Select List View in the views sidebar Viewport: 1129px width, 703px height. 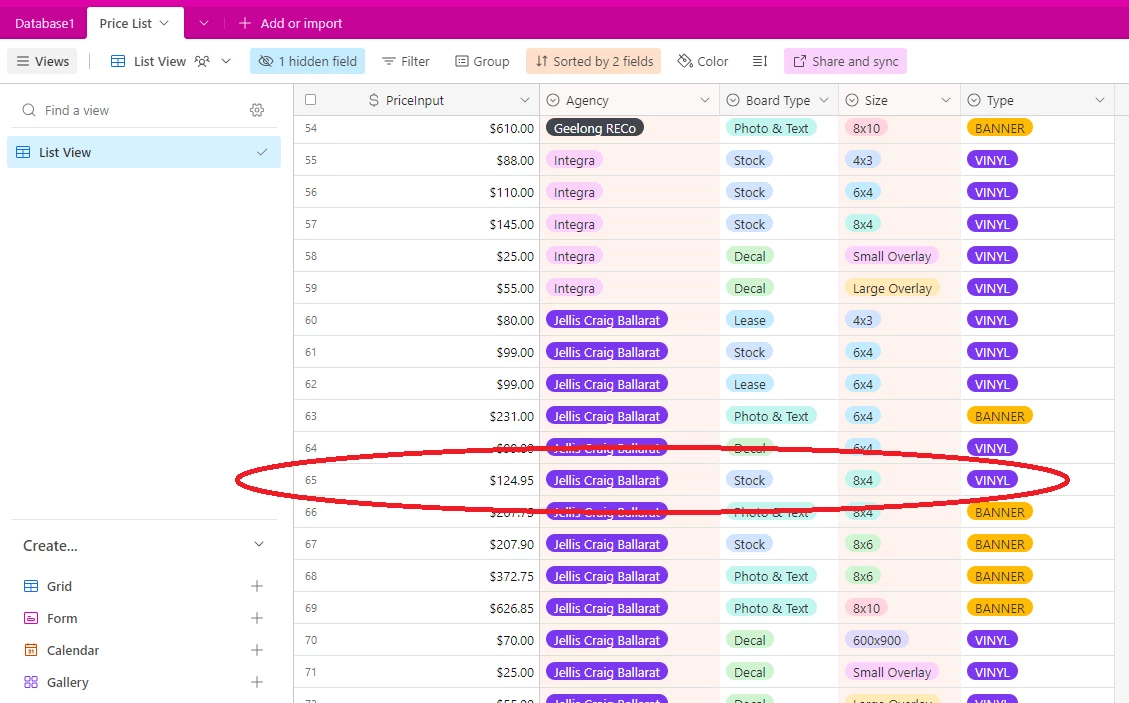pos(144,152)
